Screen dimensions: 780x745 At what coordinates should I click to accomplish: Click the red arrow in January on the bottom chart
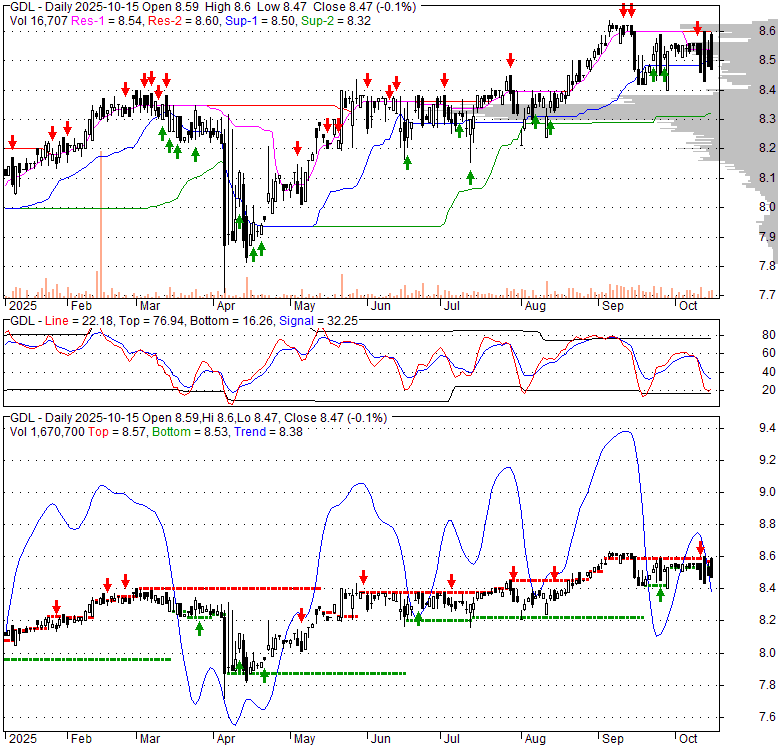[56, 607]
